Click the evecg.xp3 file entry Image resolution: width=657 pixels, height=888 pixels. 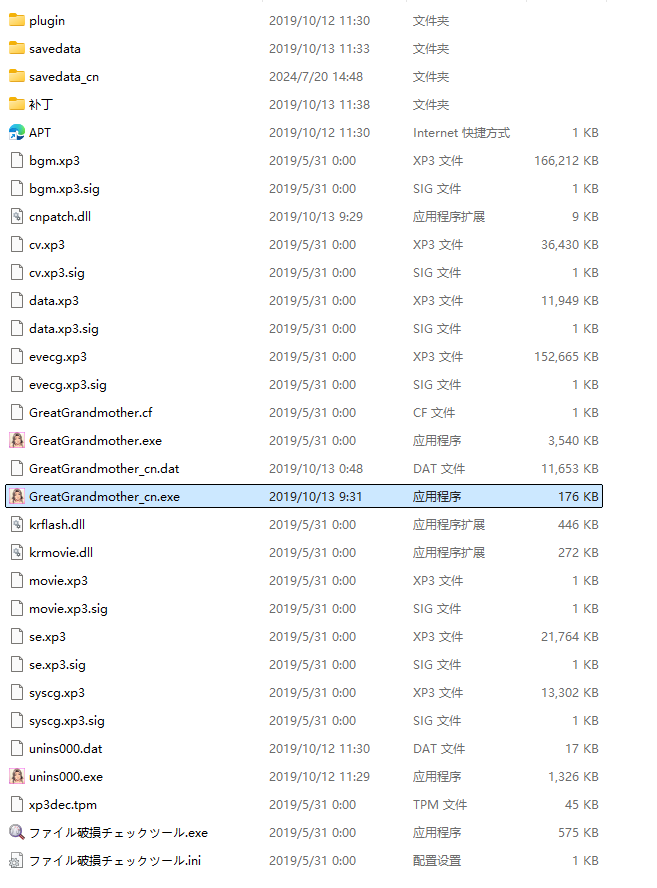58,356
